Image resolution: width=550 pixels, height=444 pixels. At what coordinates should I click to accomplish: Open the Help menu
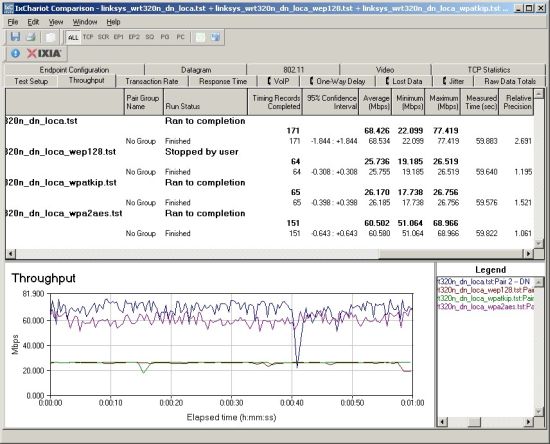[x=113, y=22]
